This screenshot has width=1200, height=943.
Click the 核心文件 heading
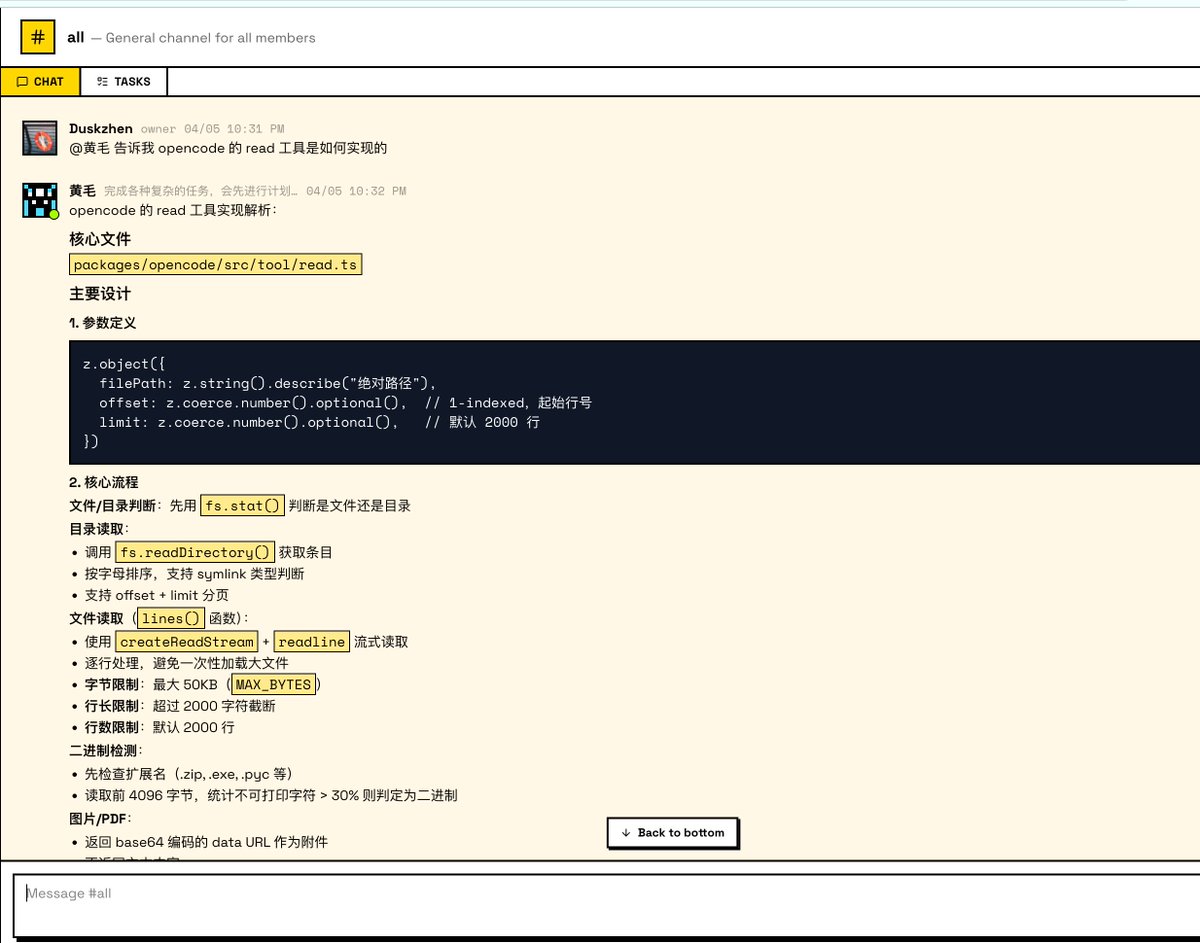tap(100, 239)
